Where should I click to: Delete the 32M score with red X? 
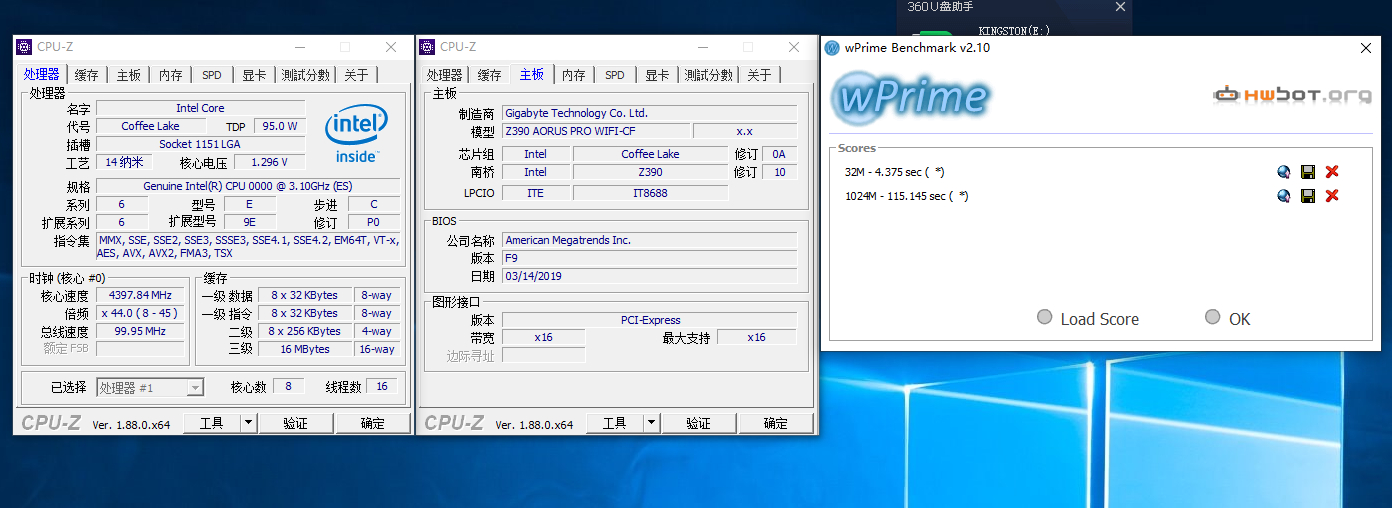click(x=1332, y=172)
